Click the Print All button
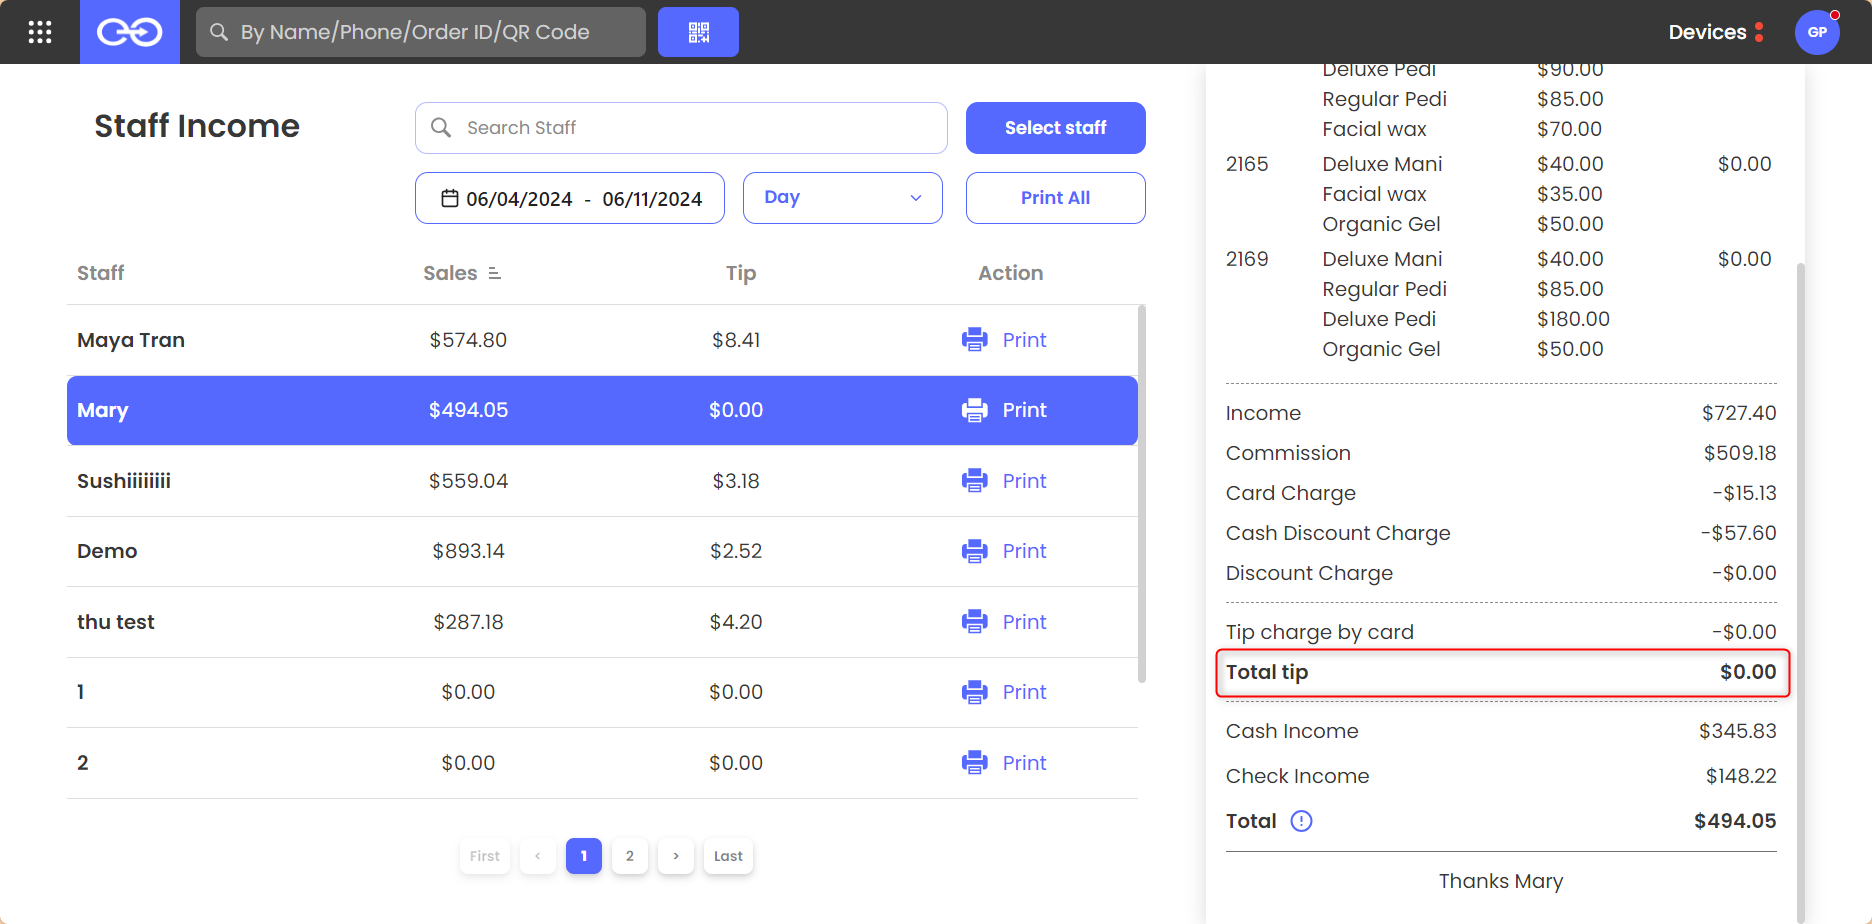 [x=1055, y=198]
